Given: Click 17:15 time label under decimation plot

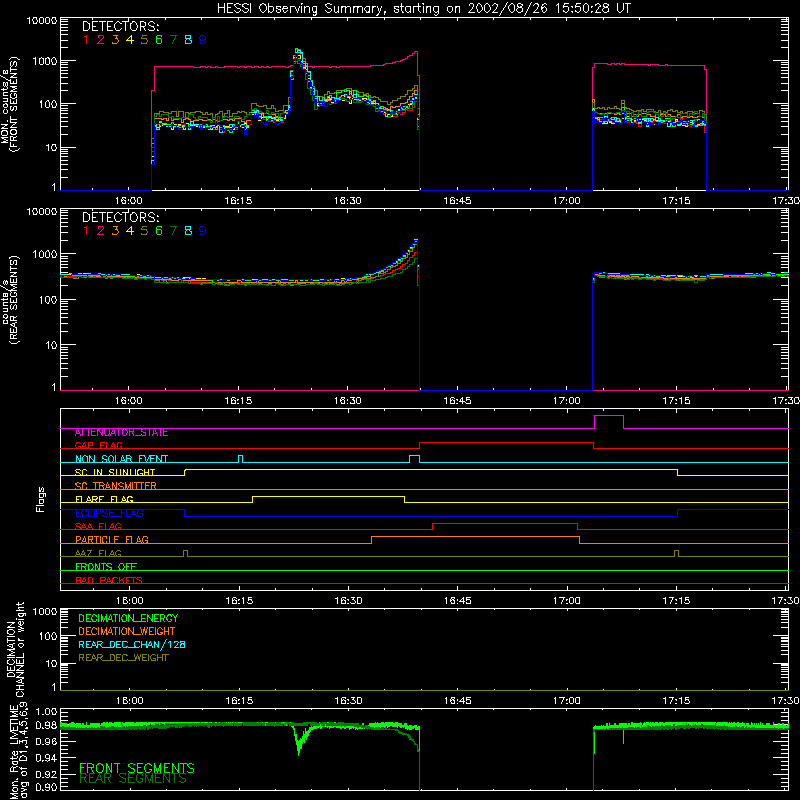Looking at the screenshot, I should pyautogui.click(x=677, y=701).
